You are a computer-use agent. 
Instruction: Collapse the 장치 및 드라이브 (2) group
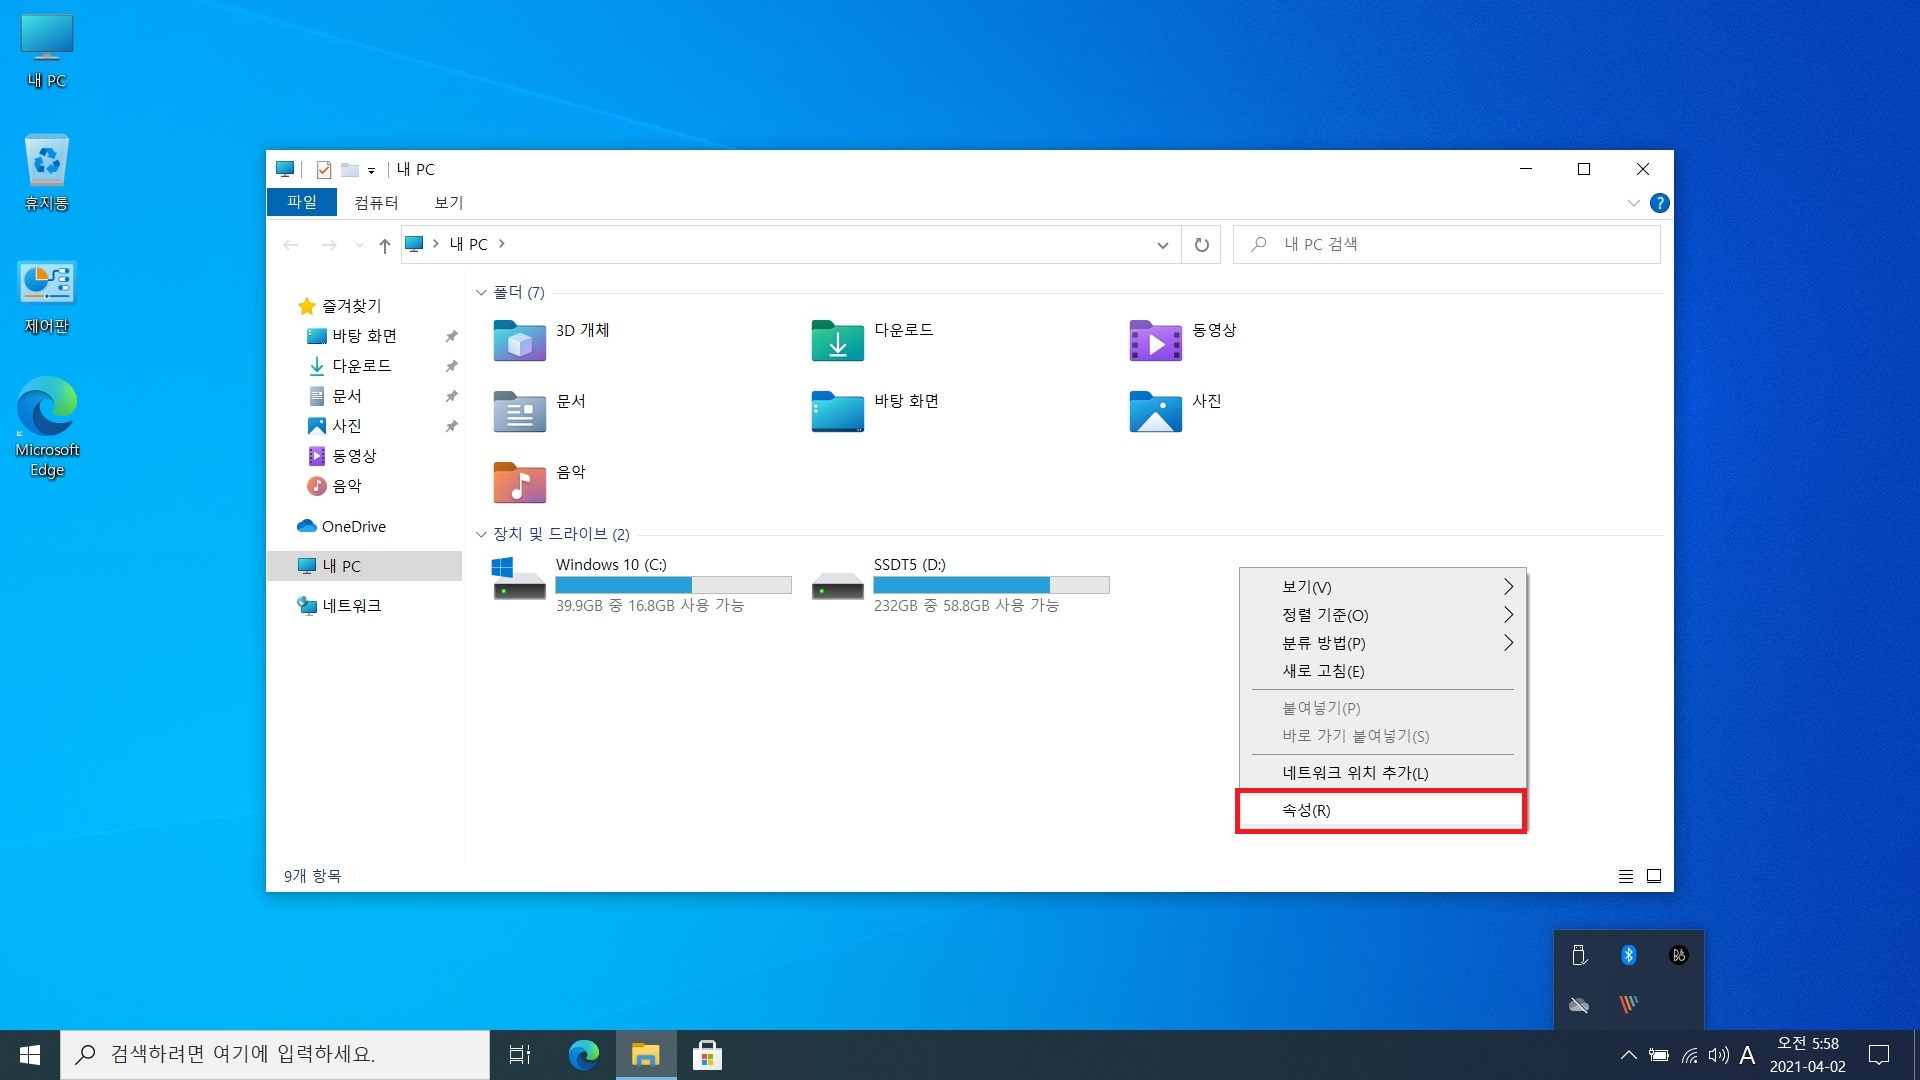[481, 534]
